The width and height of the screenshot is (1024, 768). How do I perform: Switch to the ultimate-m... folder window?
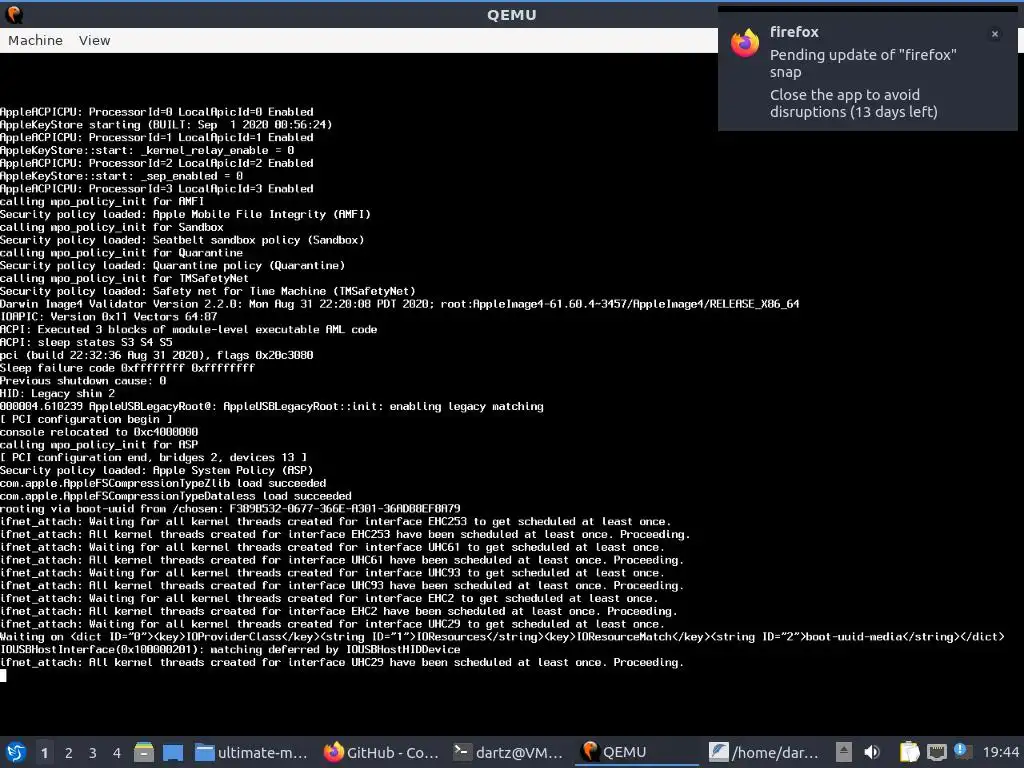(x=251, y=752)
